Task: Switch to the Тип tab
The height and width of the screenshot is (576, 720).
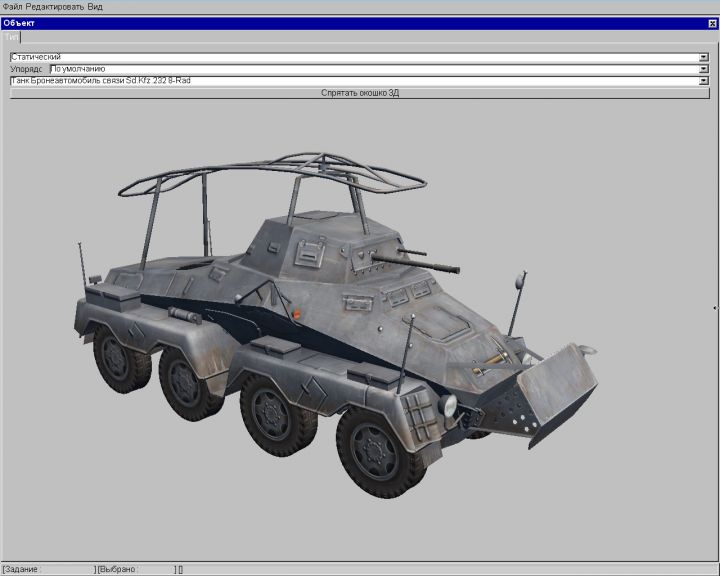Action: (x=11, y=36)
